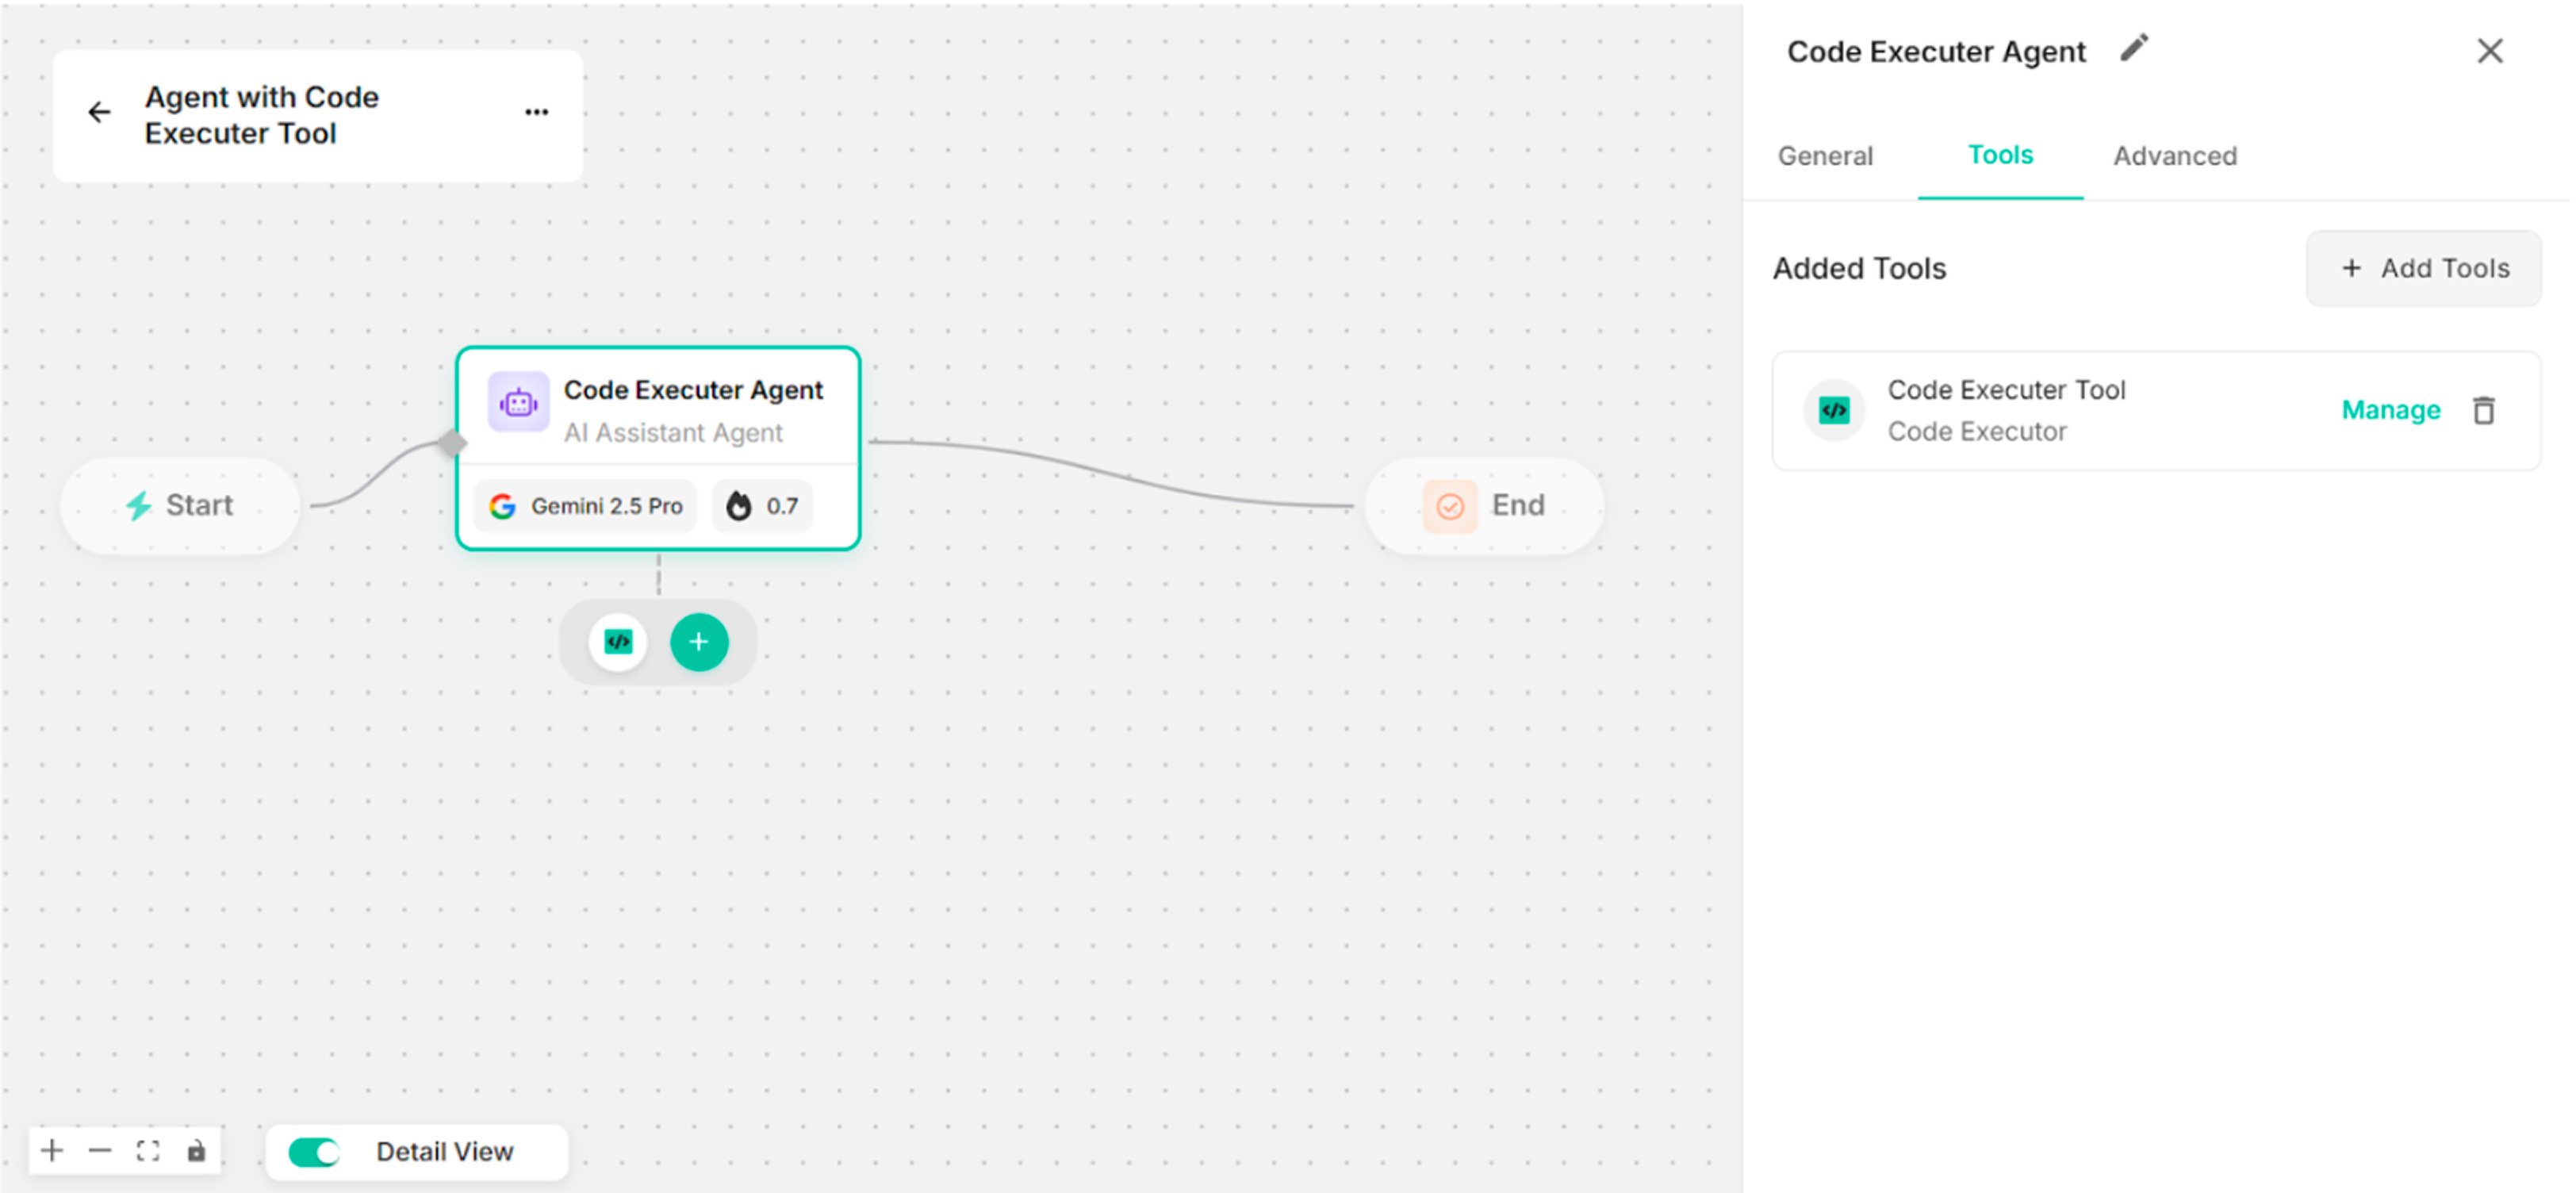This screenshot has height=1193, width=2576.
Task: Open the three-dot menu beside Agent with Code Executer Tool
Action: [x=537, y=112]
